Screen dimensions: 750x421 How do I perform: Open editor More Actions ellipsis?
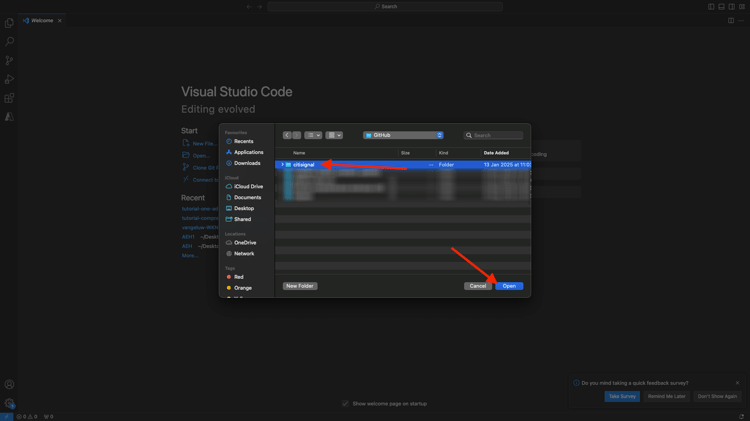(x=741, y=21)
